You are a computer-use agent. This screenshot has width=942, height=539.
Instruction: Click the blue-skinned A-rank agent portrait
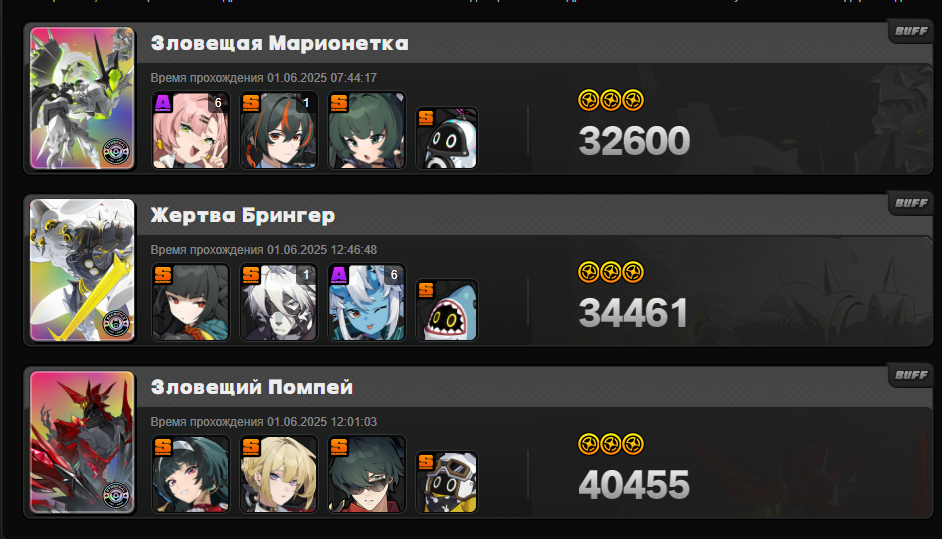click(x=366, y=302)
